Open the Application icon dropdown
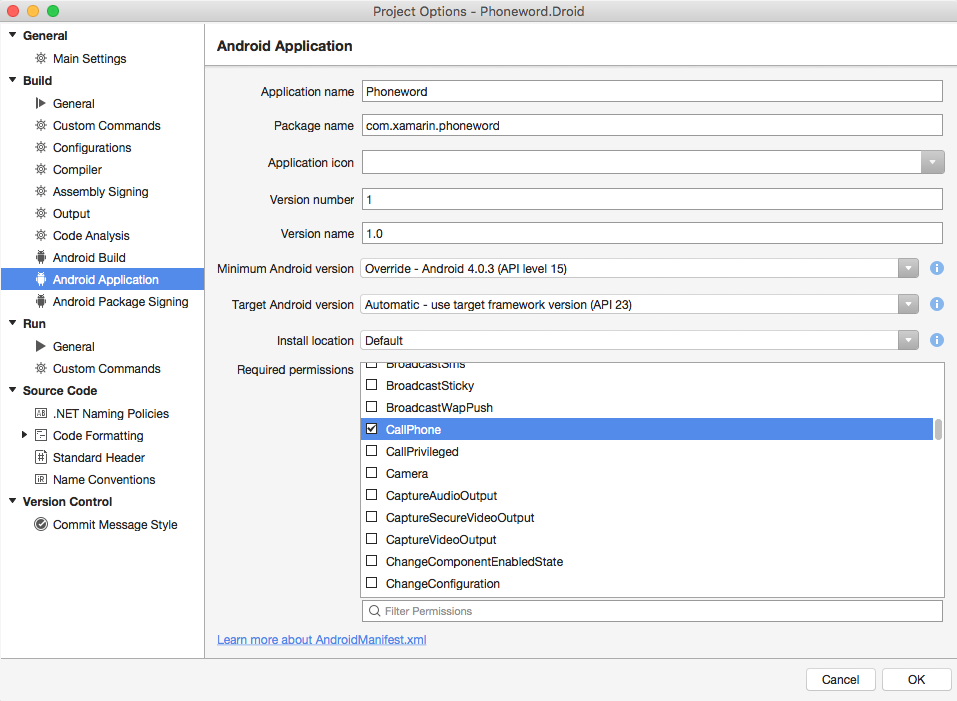 coord(932,162)
